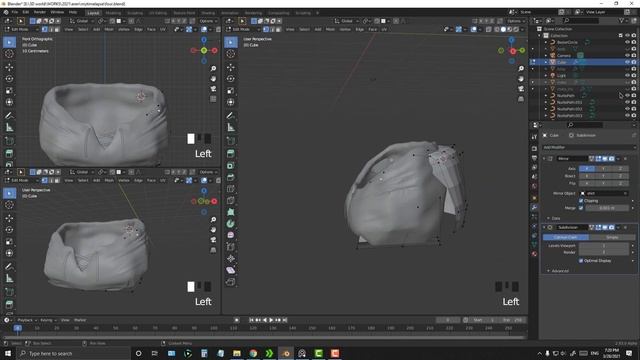Select the Transform tool in main viewport toolbar
The image size is (640, 360).
pos(231,102)
